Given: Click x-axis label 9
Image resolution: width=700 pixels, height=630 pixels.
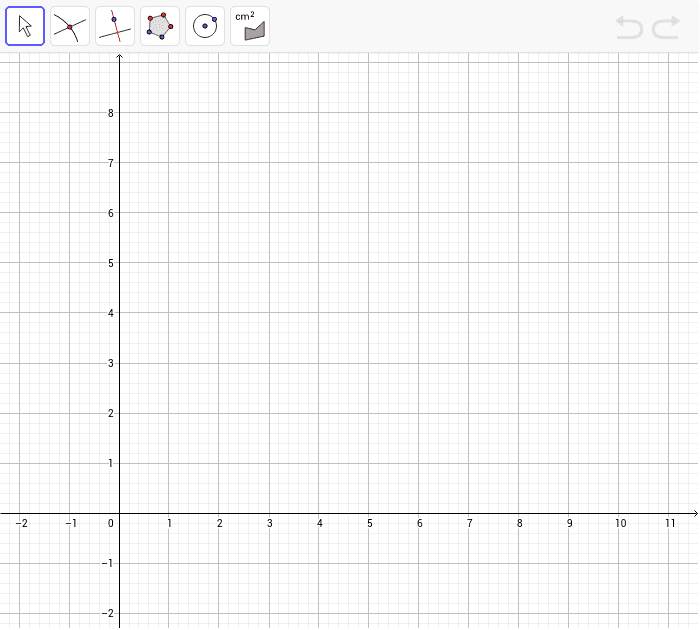Looking at the screenshot, I should pos(570,523).
